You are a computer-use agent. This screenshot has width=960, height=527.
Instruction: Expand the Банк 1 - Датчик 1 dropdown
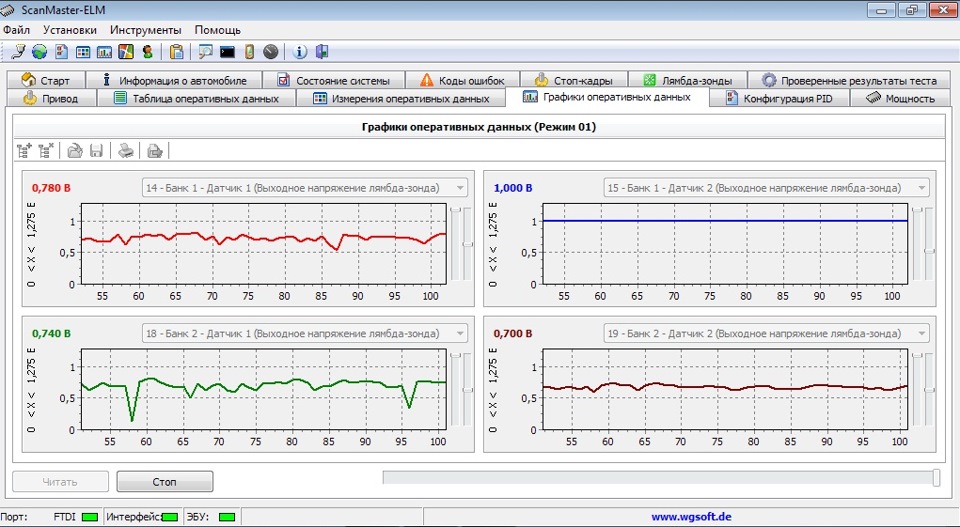click(x=459, y=188)
